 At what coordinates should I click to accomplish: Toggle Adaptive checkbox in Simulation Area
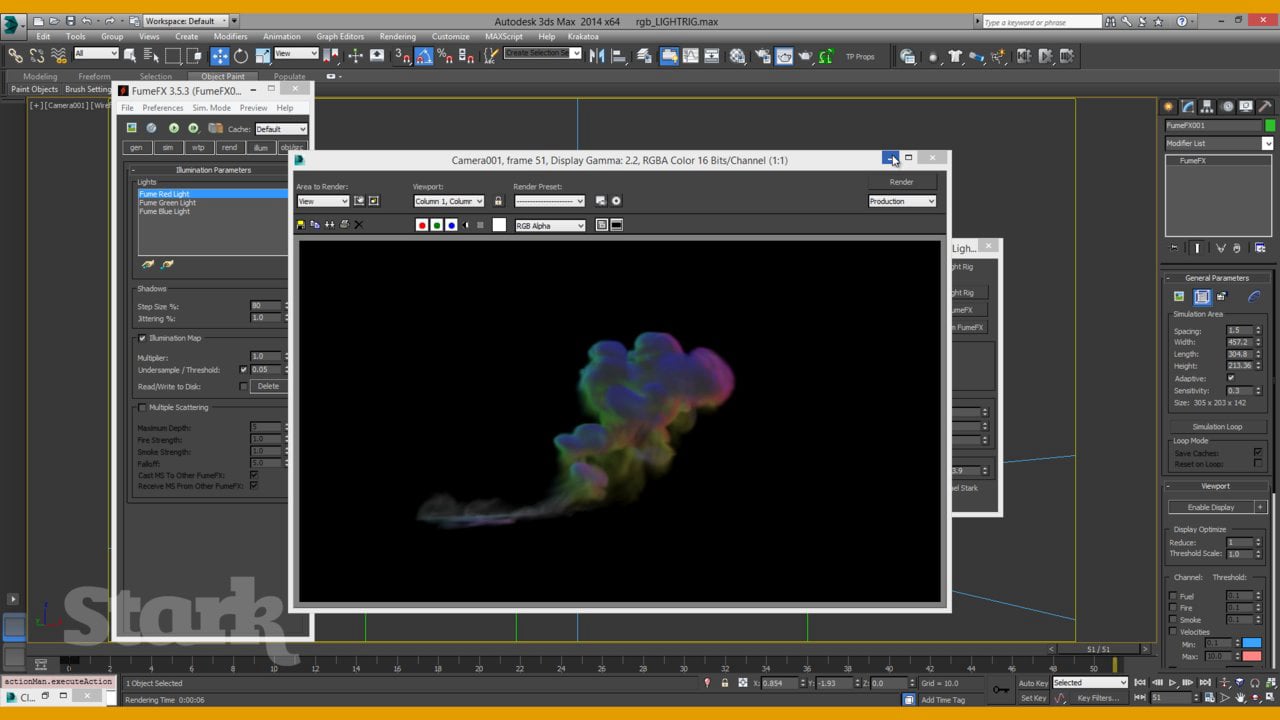[1230, 378]
